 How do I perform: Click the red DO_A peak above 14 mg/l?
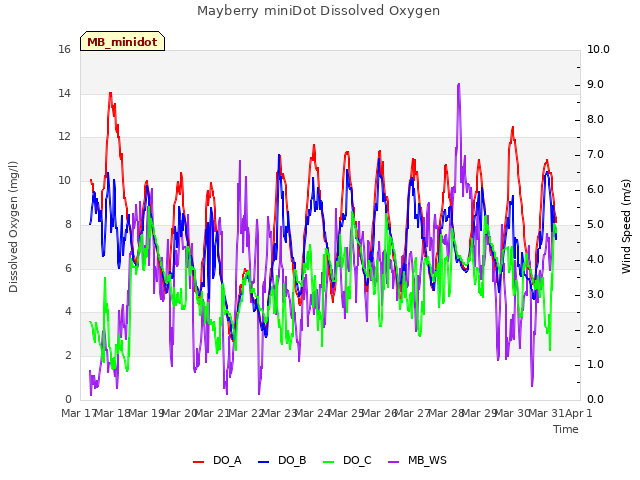[x=110, y=93]
